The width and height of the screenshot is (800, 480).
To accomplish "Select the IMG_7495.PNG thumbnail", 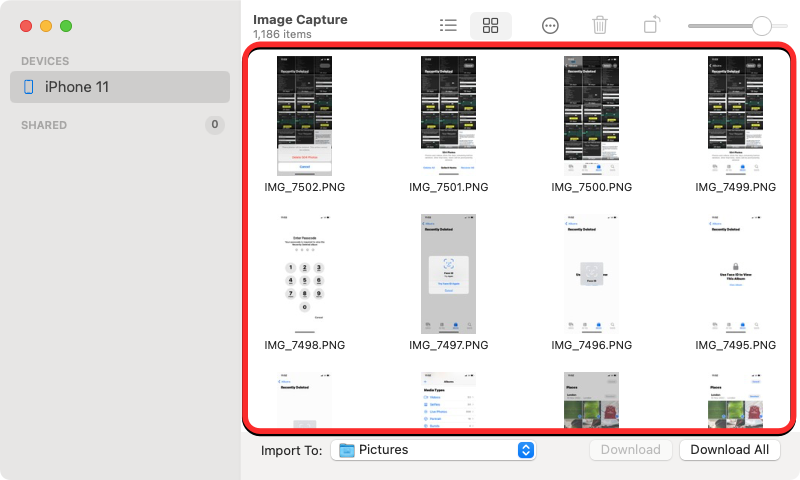I will pos(735,273).
